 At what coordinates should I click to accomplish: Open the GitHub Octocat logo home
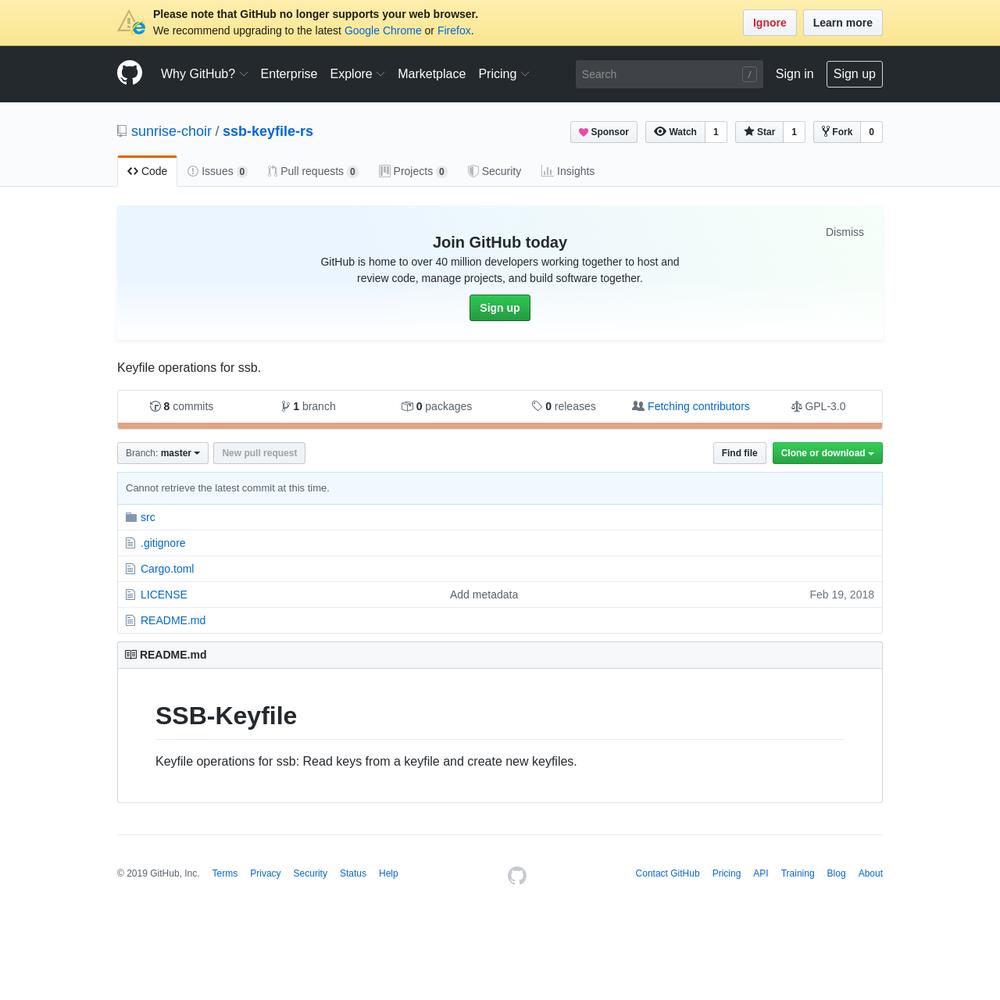129,73
